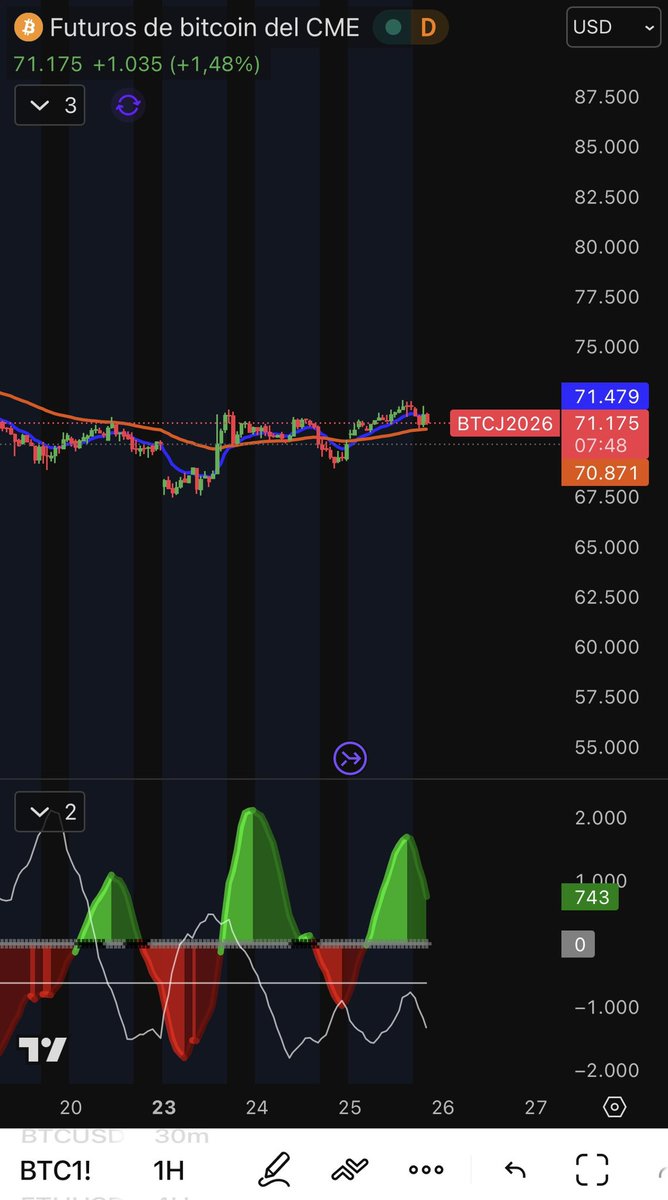Screen dimensions: 668x1200
Task: Tap the 55.000 price scale value
Action: 607,747
